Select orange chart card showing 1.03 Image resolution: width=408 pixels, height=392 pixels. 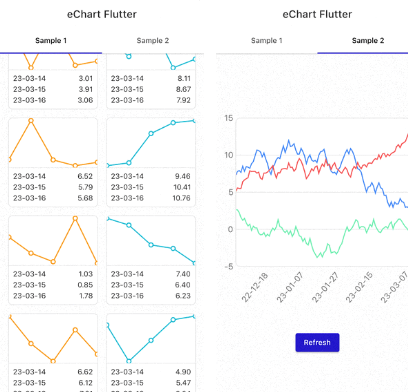[53, 260]
